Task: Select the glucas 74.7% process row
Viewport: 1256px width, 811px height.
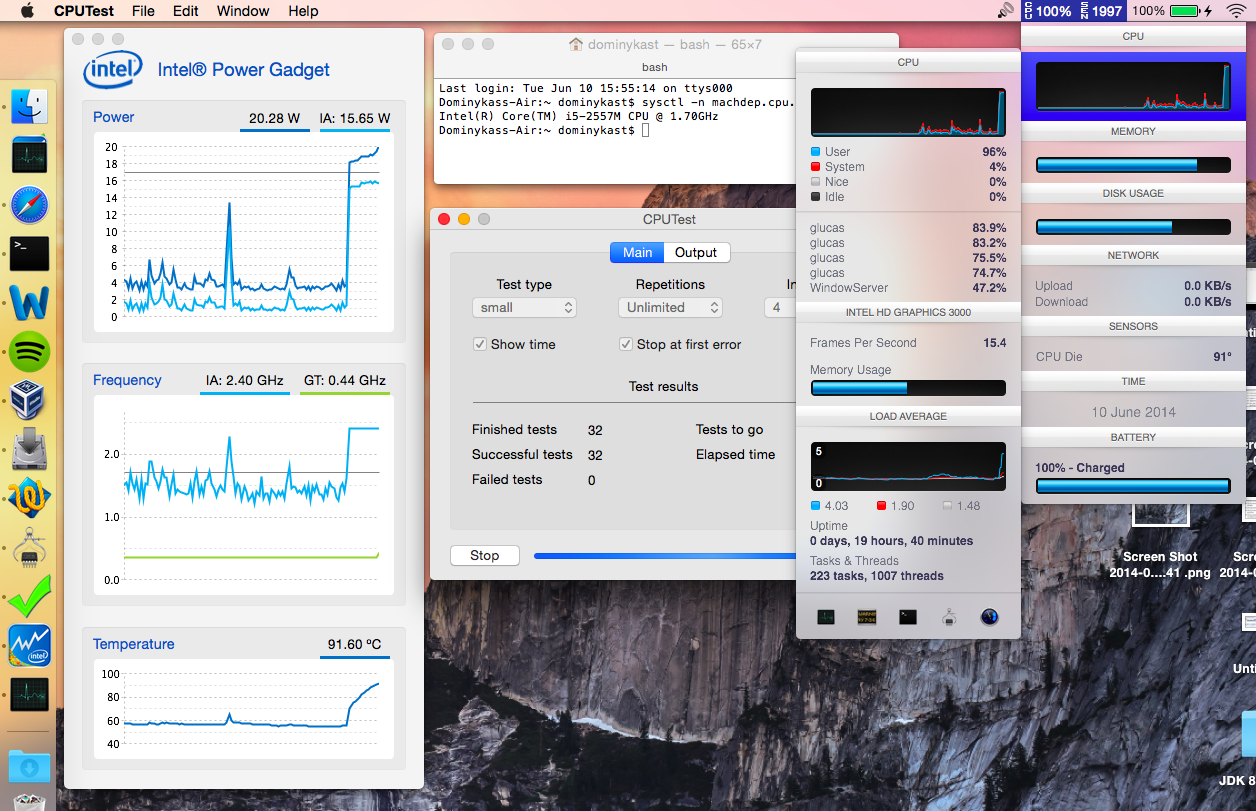Action: (x=908, y=273)
